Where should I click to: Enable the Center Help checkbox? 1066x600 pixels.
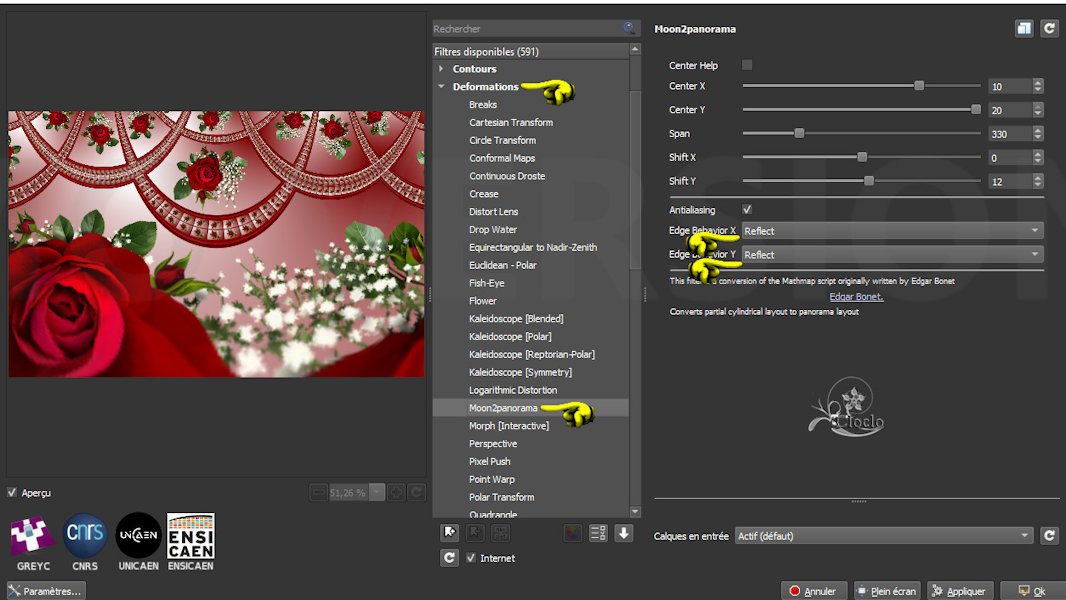(x=747, y=65)
